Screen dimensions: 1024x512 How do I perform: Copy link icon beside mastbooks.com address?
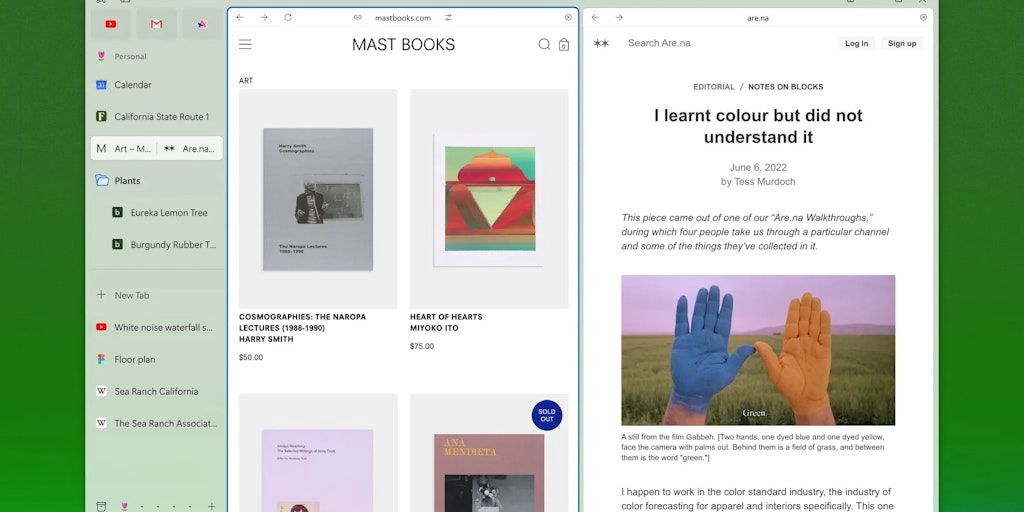(x=358, y=17)
